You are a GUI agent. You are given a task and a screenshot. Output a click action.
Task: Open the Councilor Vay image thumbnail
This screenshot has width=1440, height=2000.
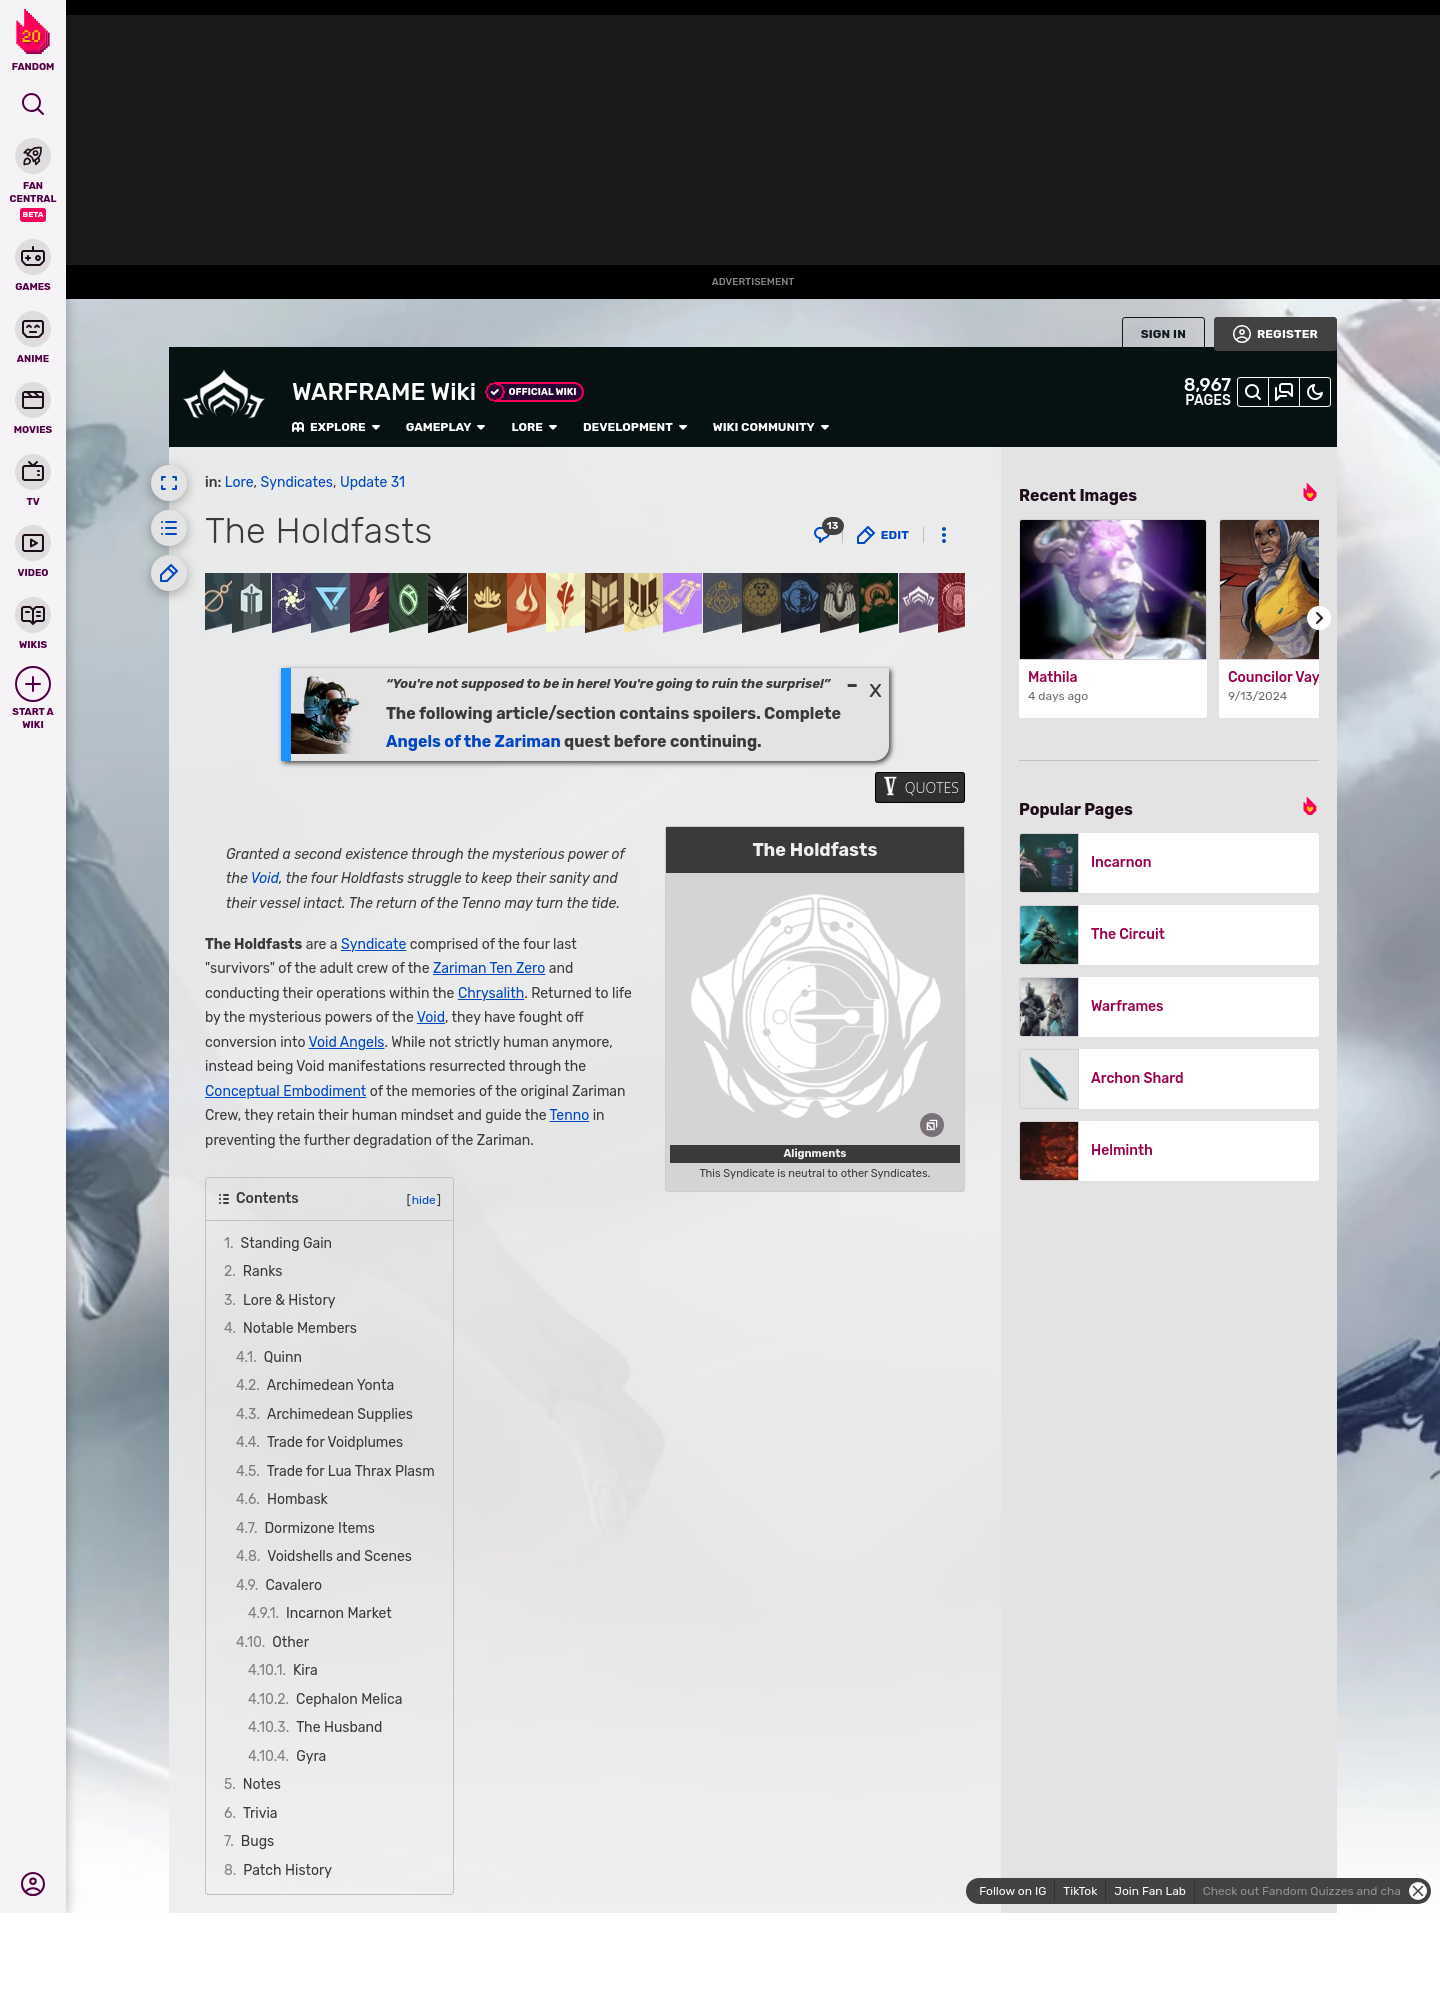click(1269, 590)
